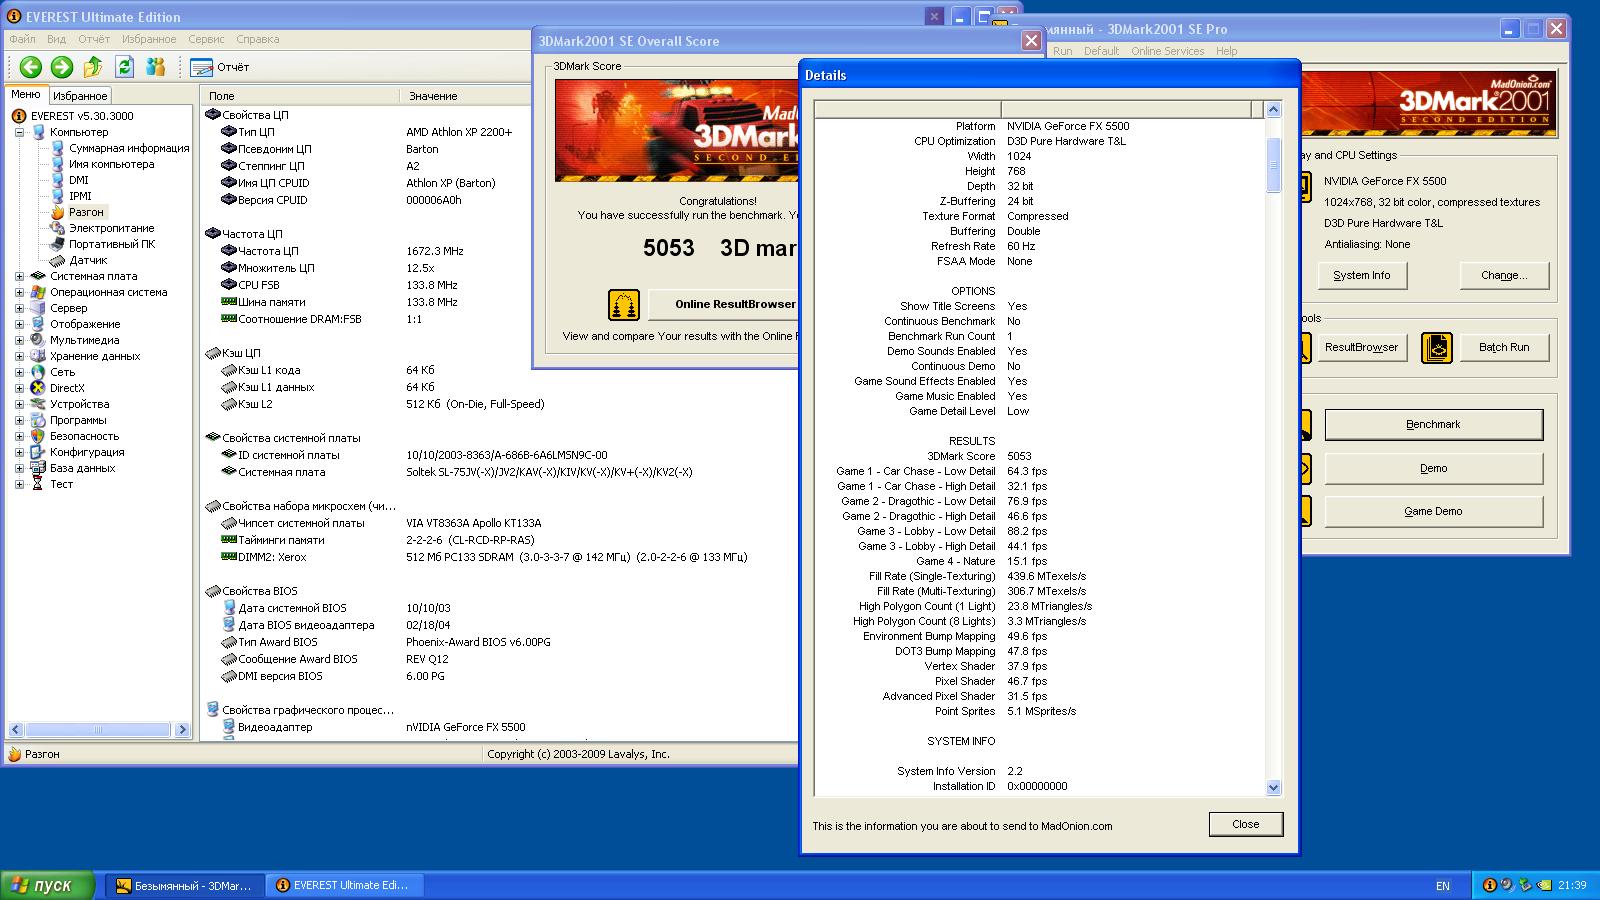Expand the DirectX tree node
This screenshot has height=900, width=1600.
coord(19,389)
